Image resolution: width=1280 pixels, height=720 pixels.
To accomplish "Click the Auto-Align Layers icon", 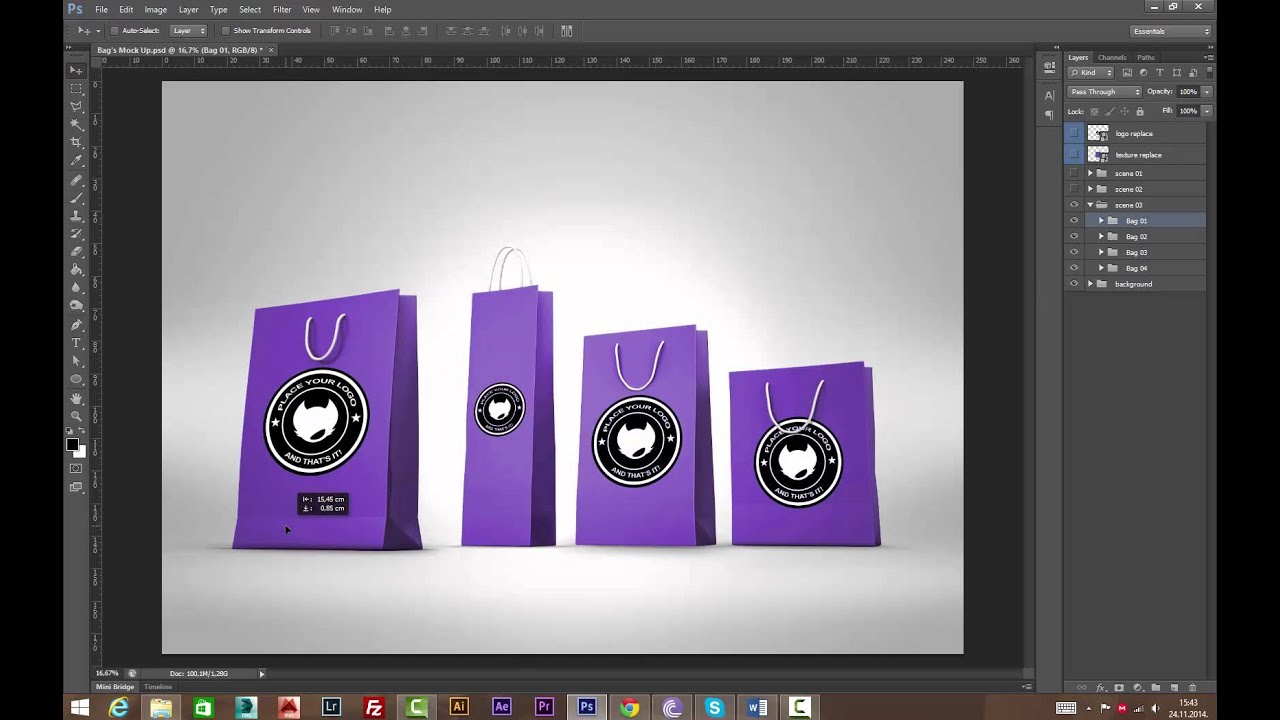I will (567, 31).
